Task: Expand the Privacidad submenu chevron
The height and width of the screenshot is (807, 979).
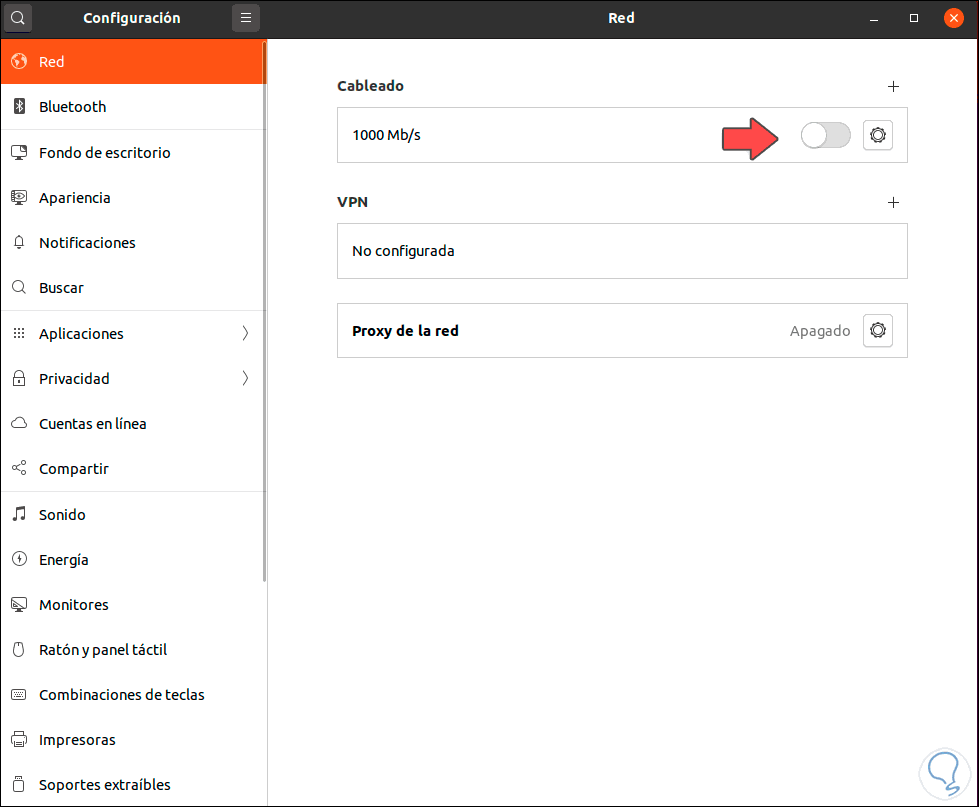Action: [245, 379]
